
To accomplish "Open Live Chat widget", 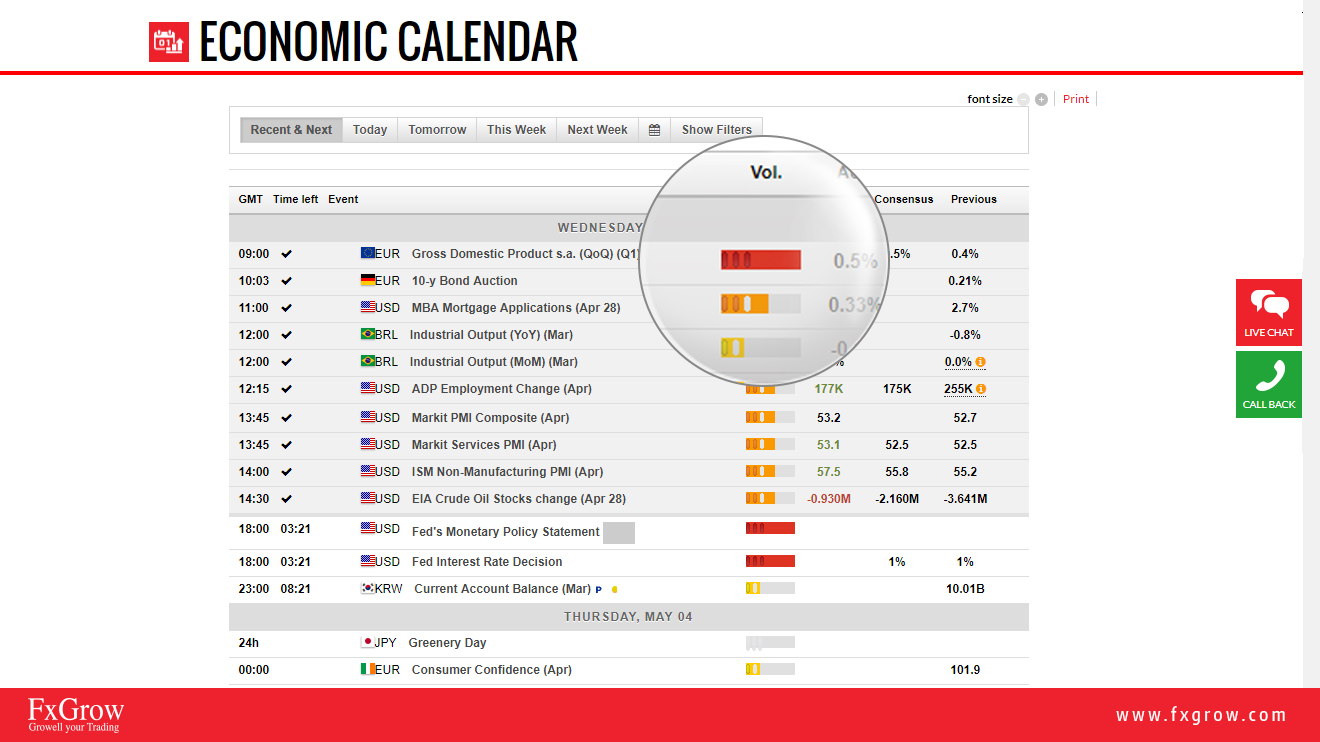I will click(1269, 312).
